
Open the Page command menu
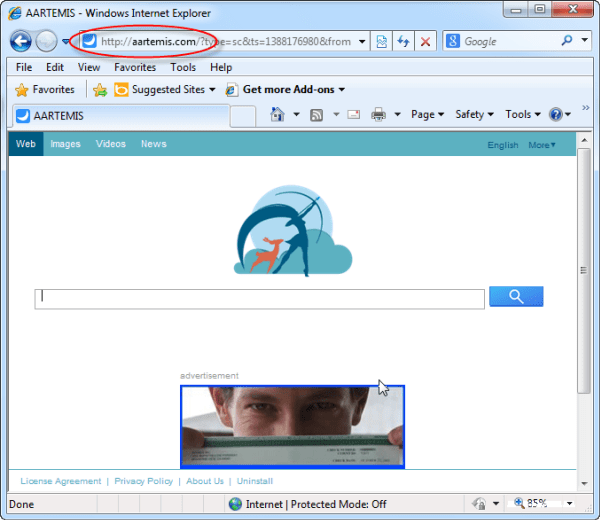pyautogui.click(x=427, y=114)
